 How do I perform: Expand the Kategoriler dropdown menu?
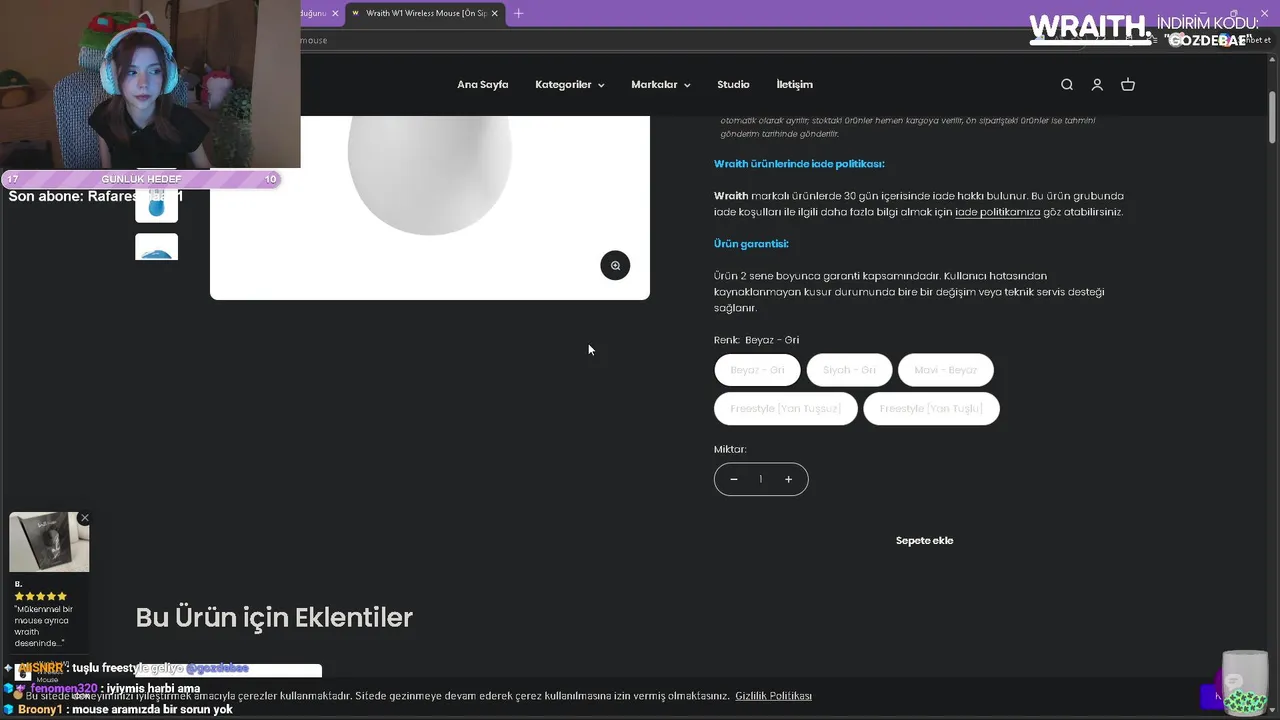click(569, 85)
